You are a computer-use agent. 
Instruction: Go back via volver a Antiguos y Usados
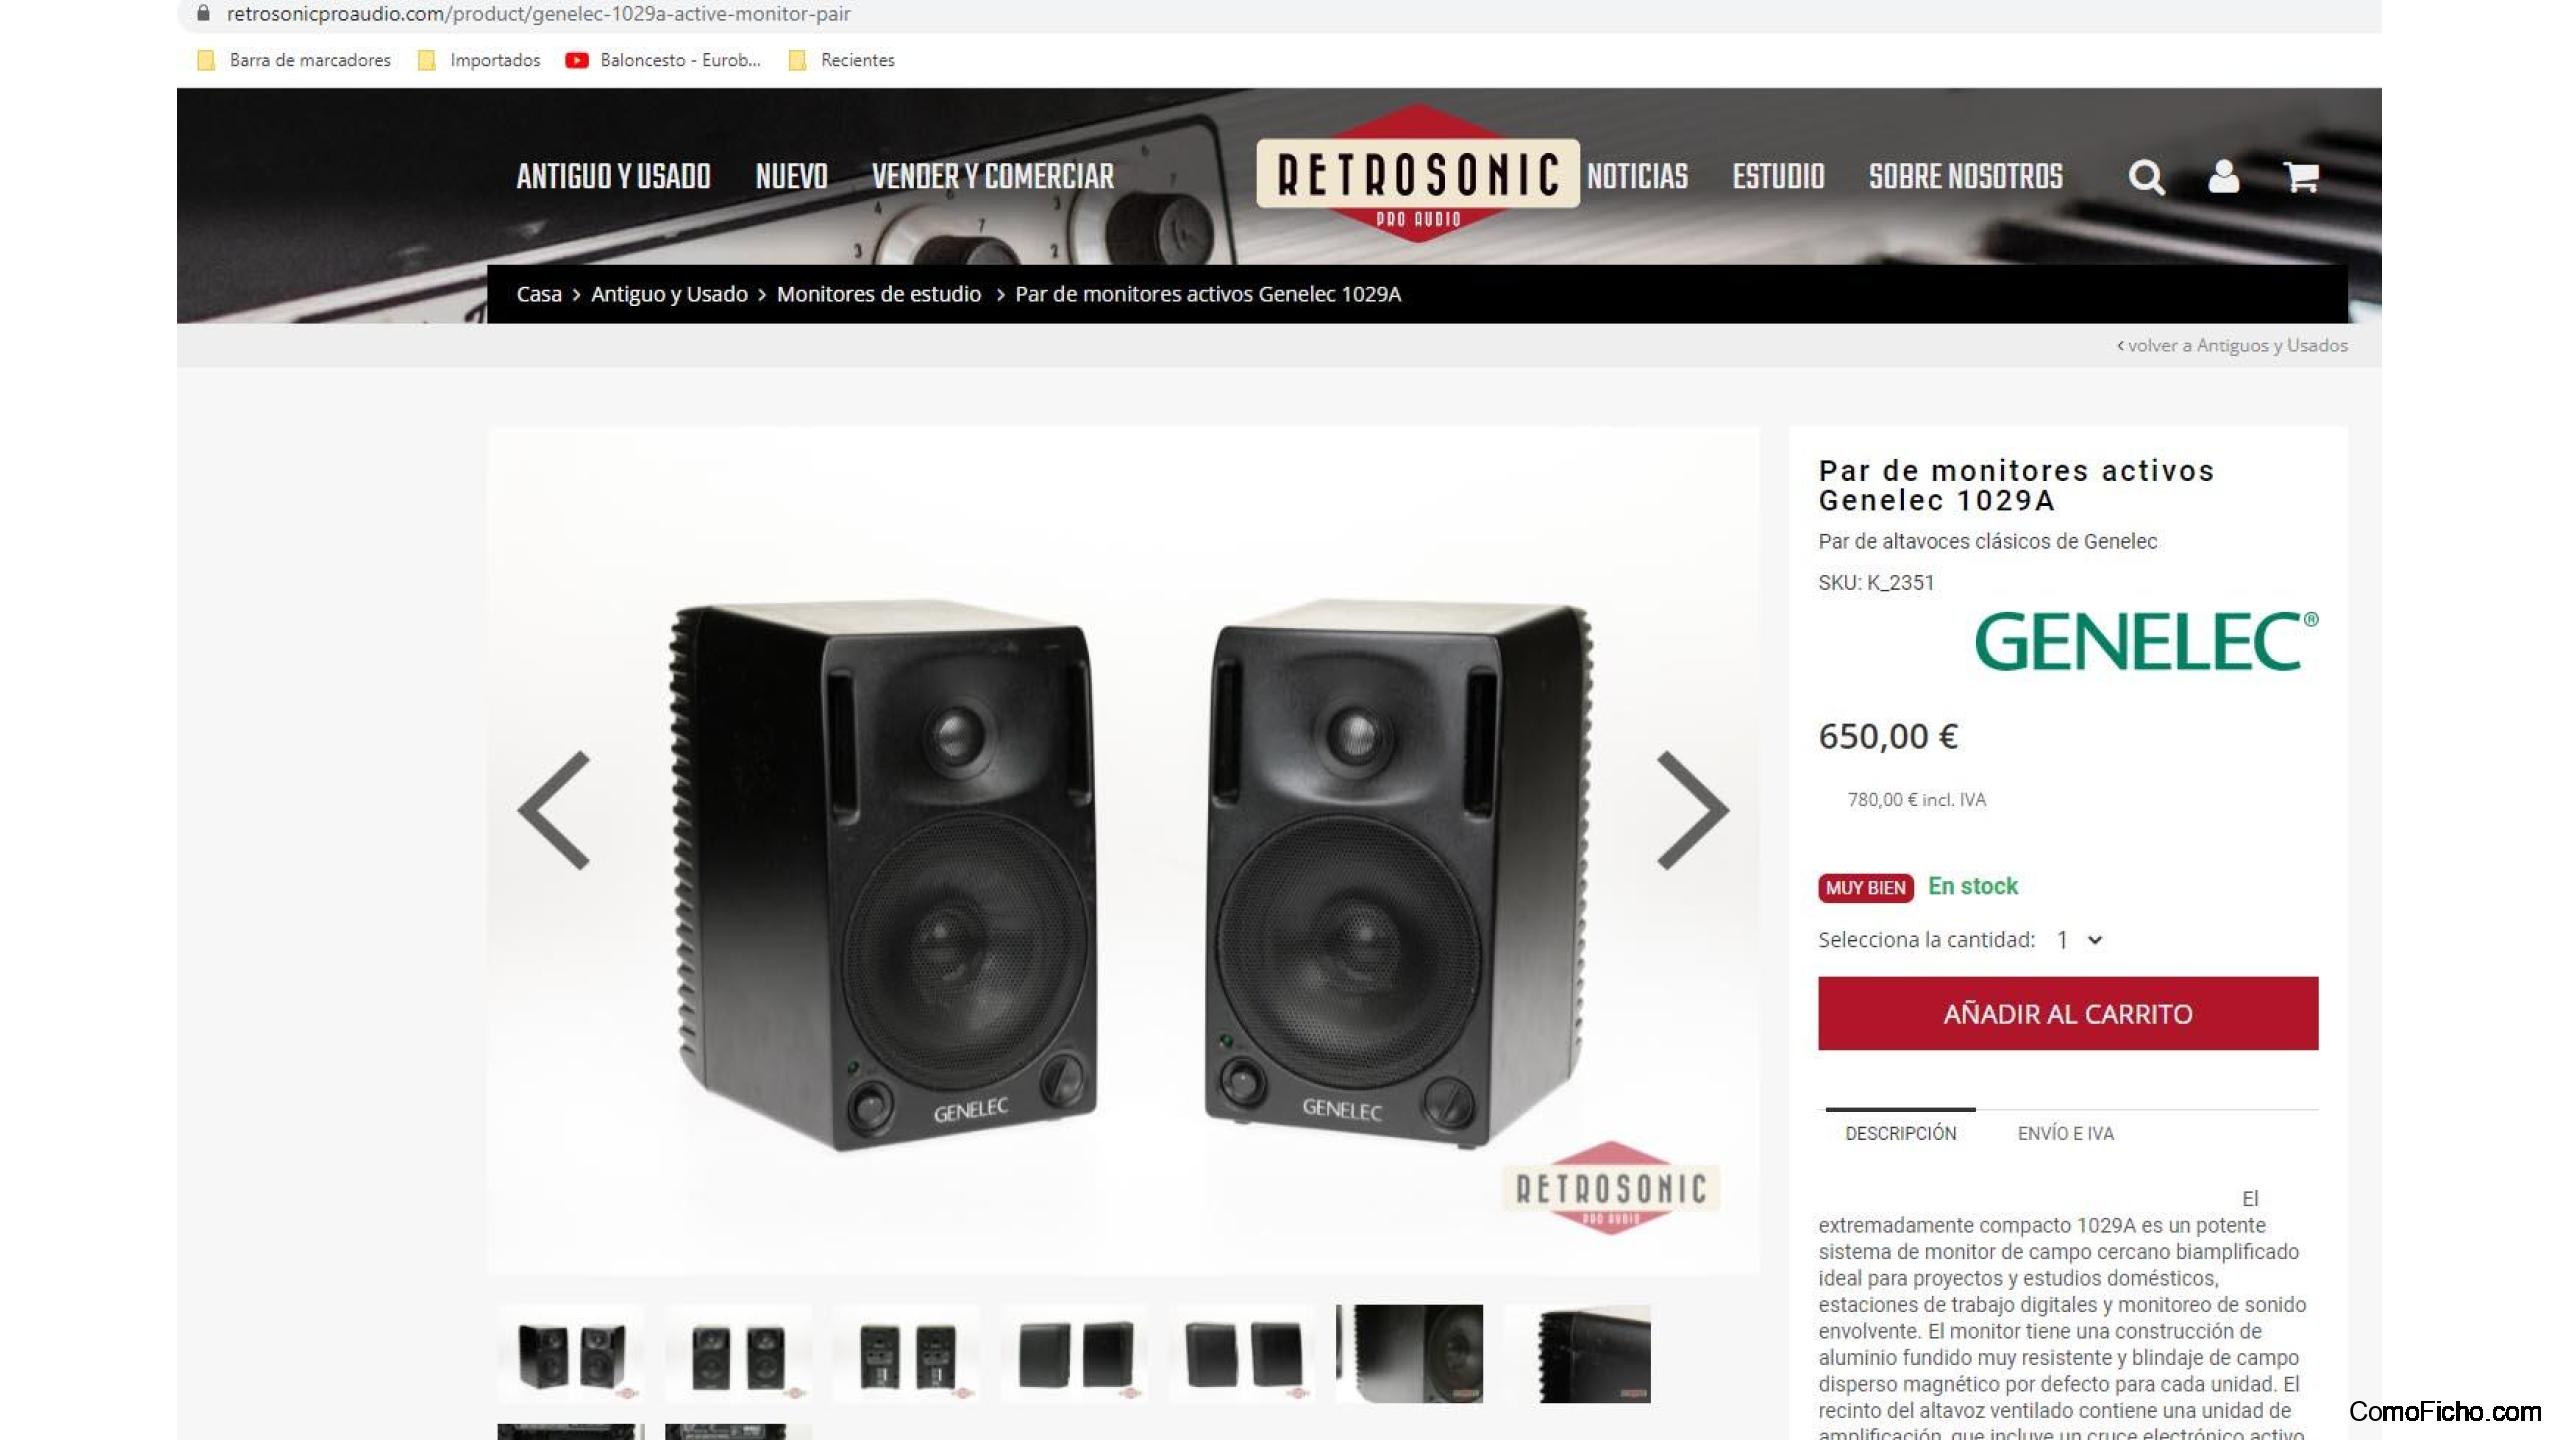[2232, 345]
